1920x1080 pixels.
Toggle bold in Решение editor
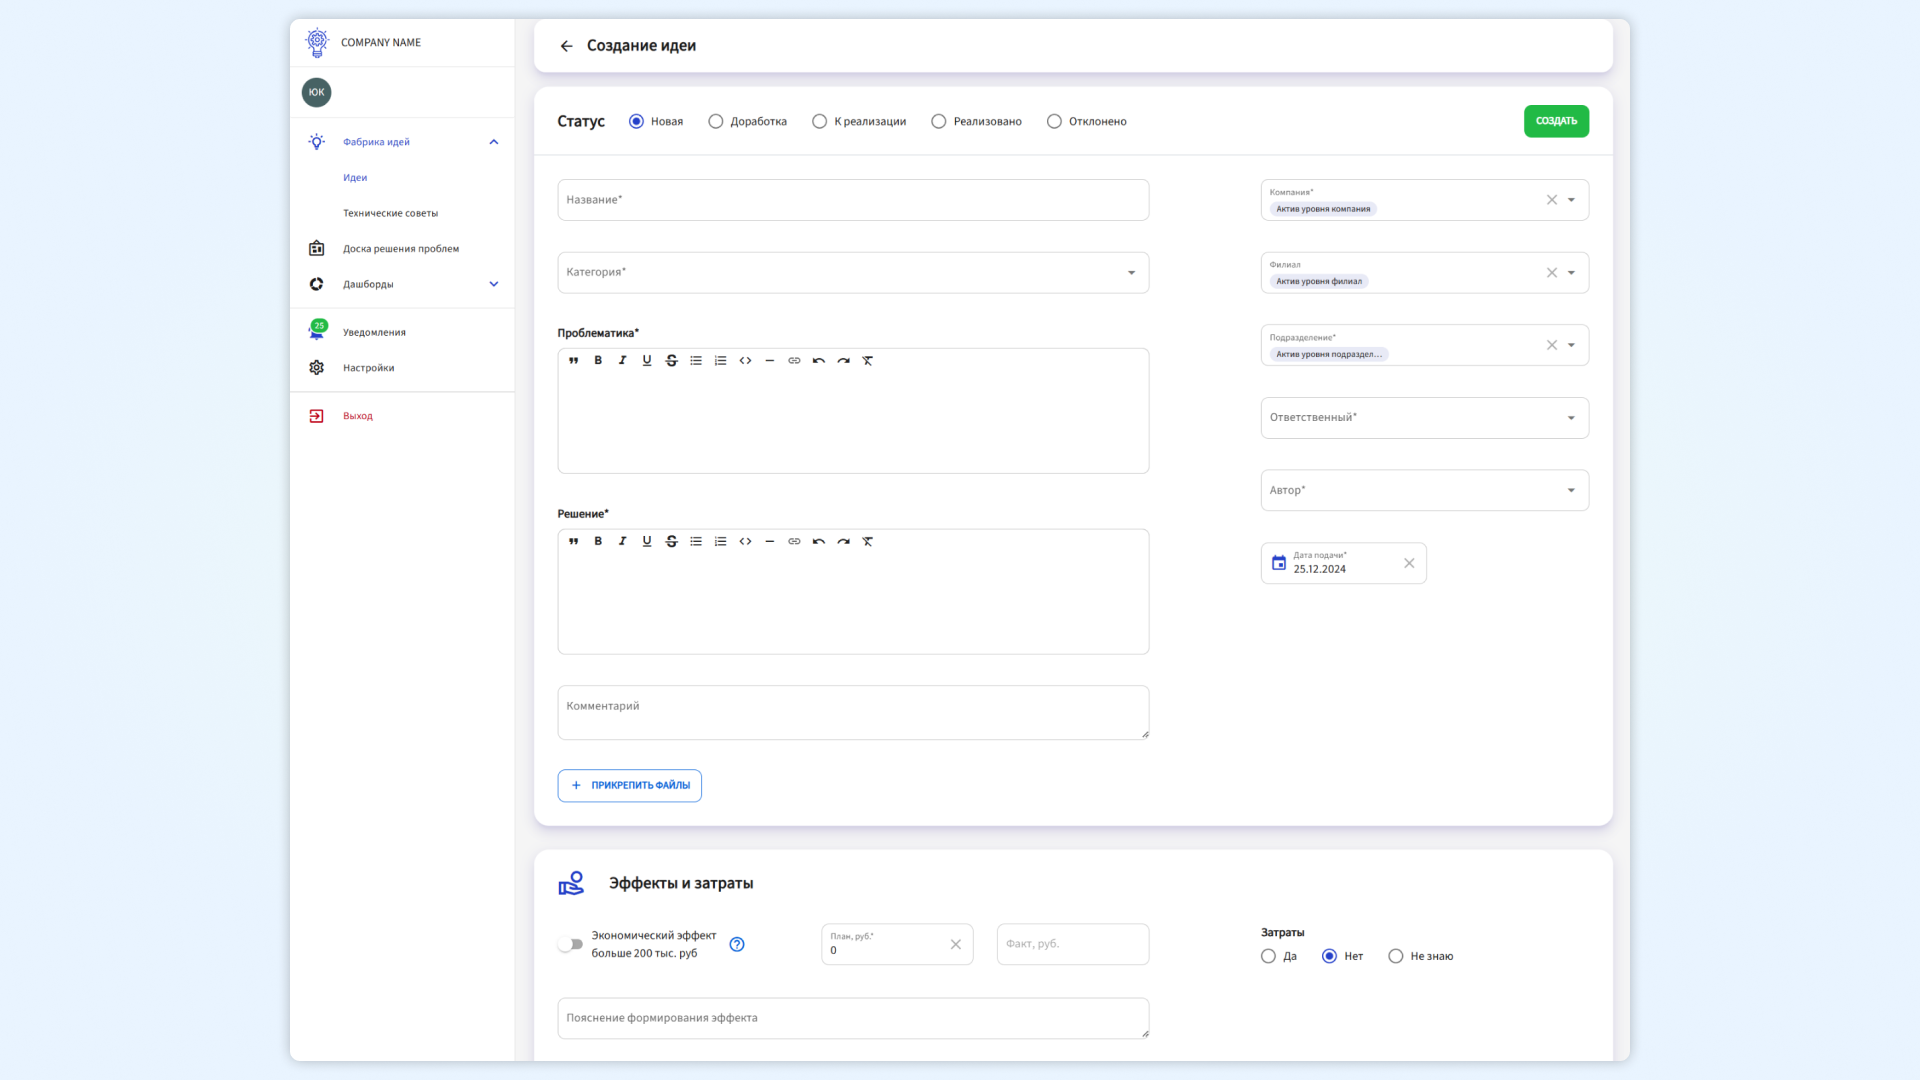[x=598, y=542]
